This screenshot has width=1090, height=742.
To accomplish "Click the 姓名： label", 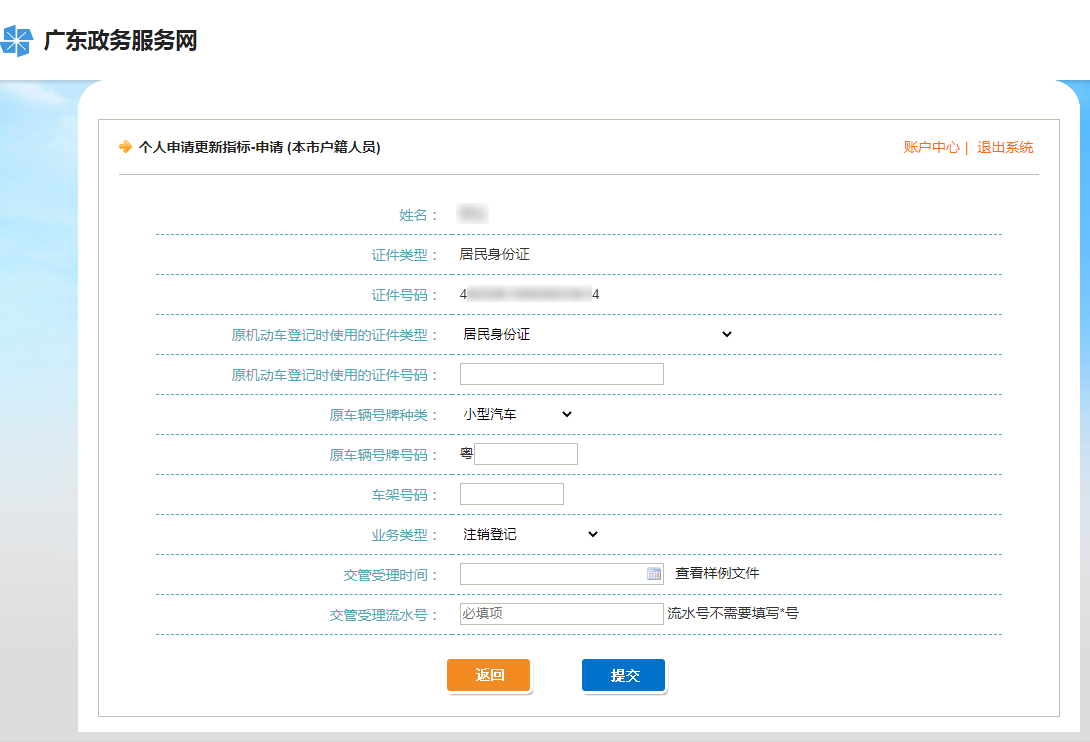I will tap(418, 216).
